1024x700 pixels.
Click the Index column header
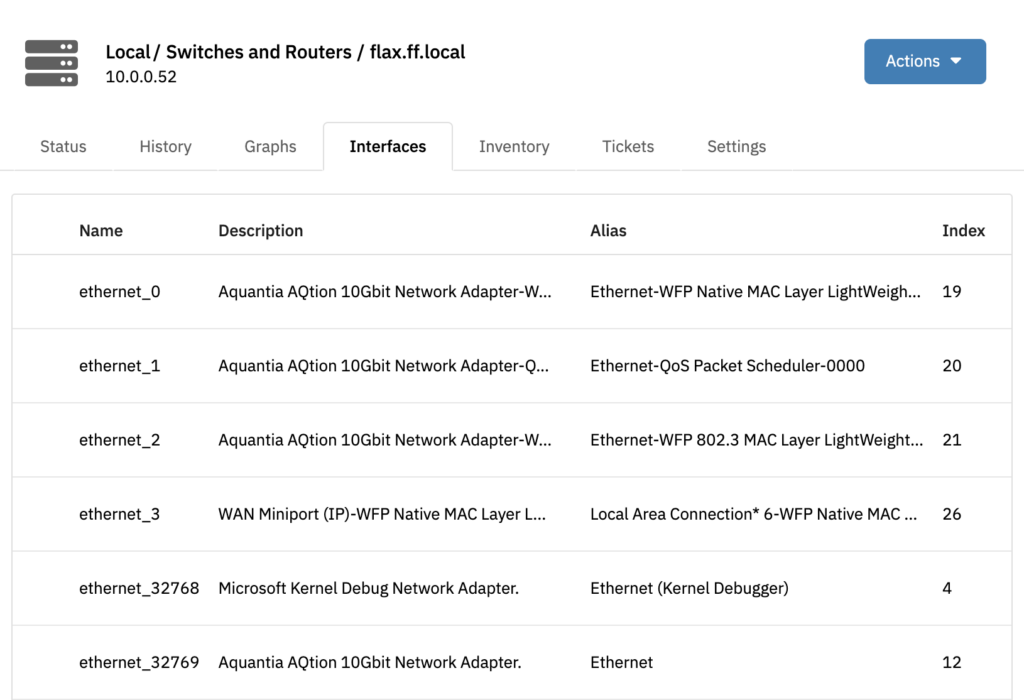click(x=963, y=231)
